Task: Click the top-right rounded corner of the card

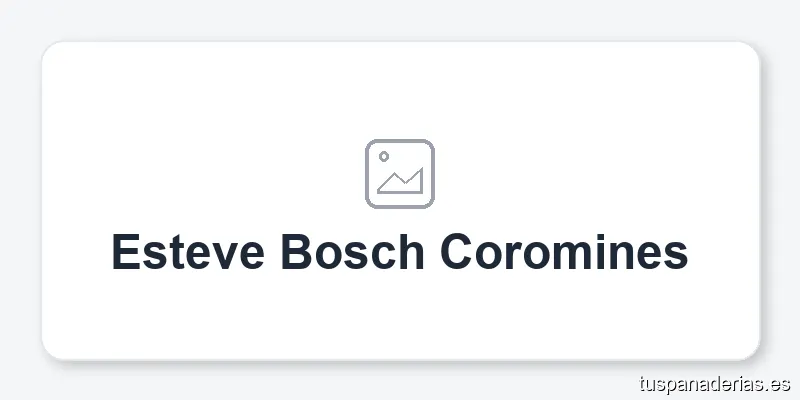Action: (x=751, y=50)
